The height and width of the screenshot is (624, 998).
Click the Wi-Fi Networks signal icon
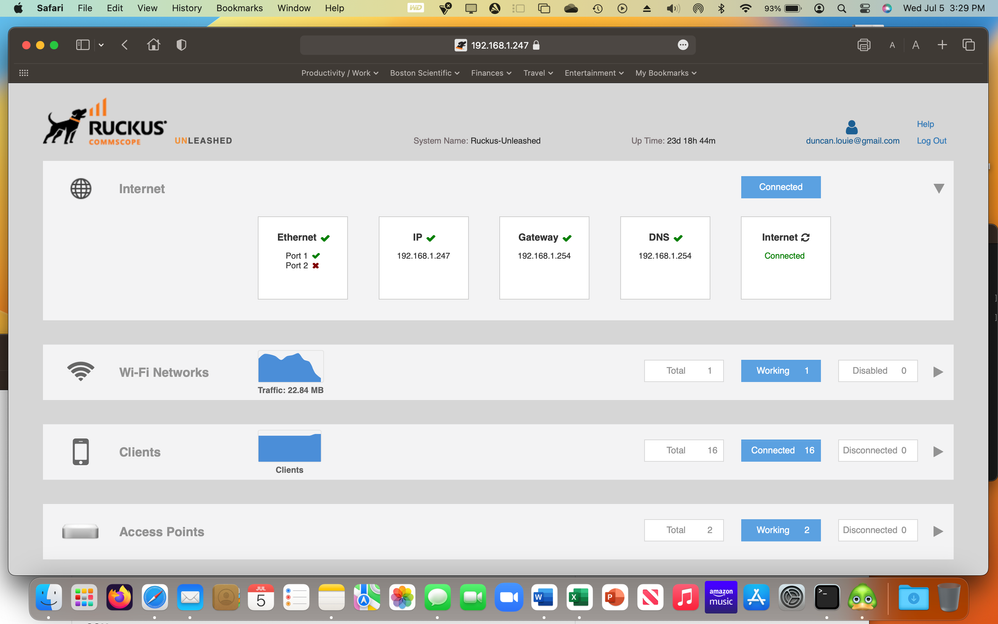point(81,372)
